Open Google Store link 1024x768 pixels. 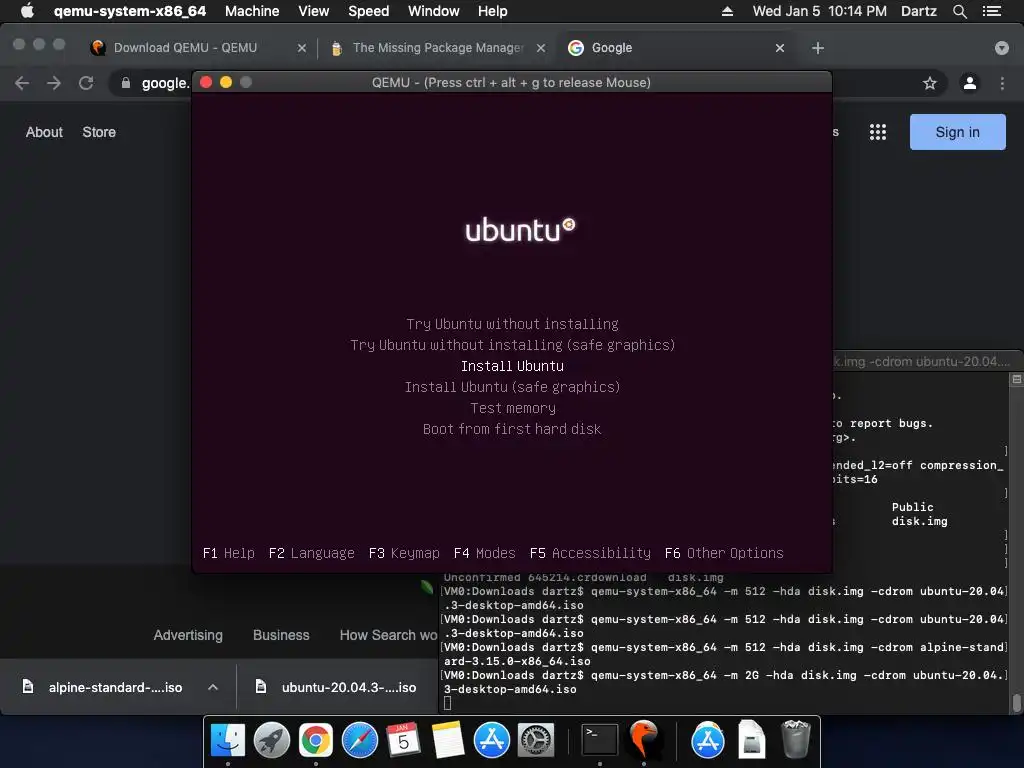(x=99, y=132)
